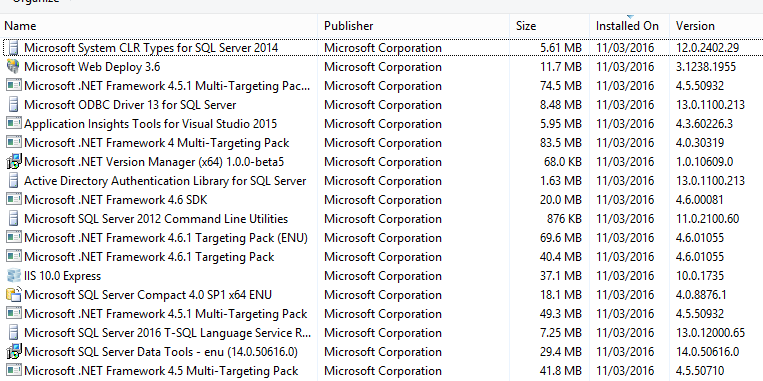Select Microsoft System CLR Types for SQL Server 2014
763x381 pixels.
151,48
